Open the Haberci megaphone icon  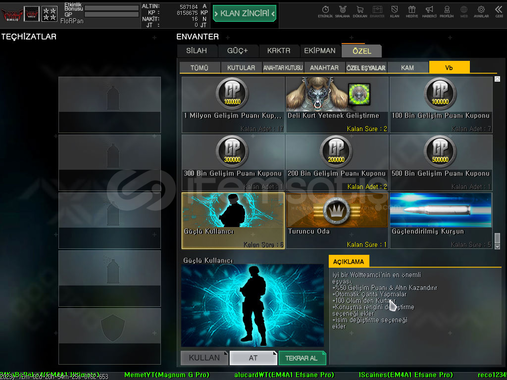429,11
